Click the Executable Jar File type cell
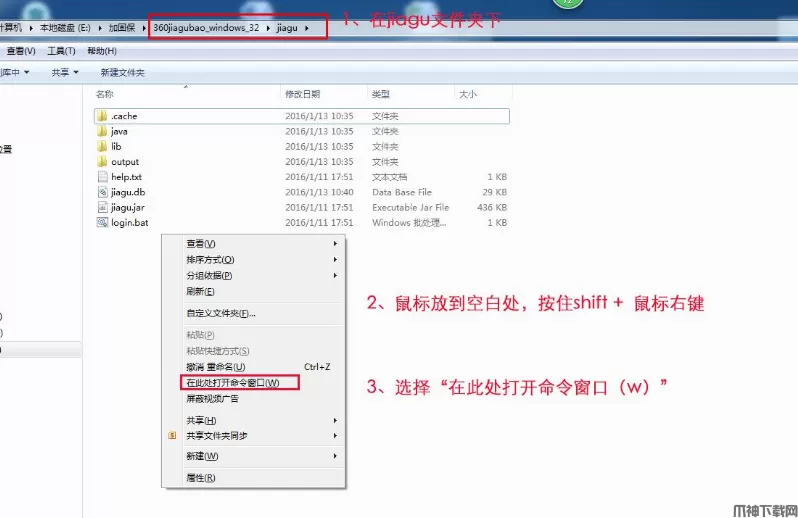 (410, 208)
